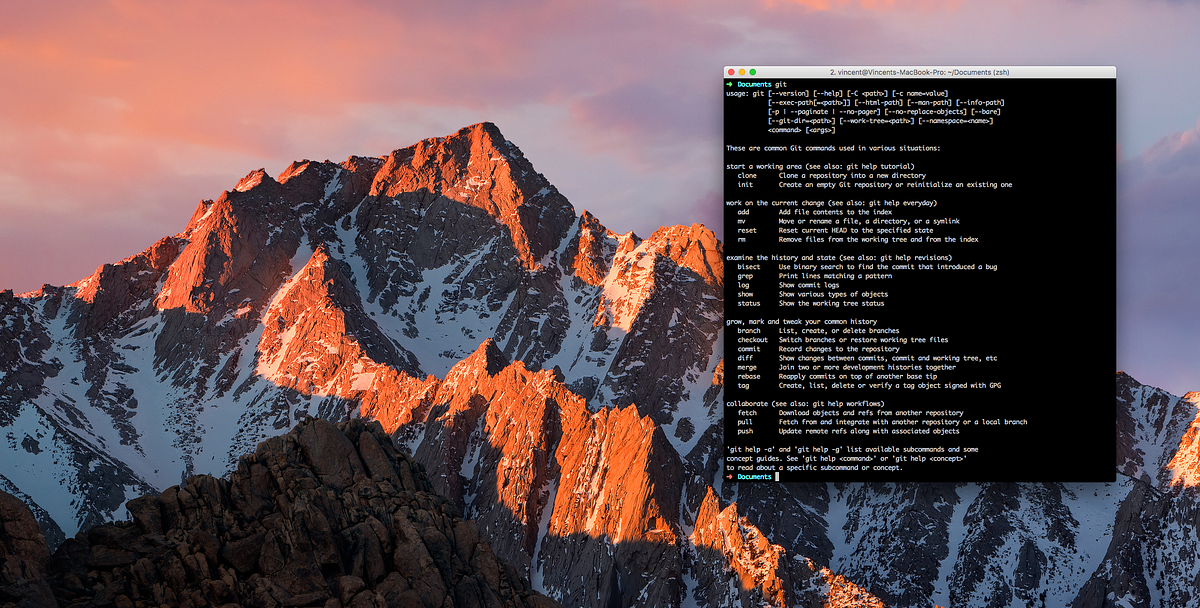Screen dimensions: 1200x608
Task: Click the green arrow of the last prompt
Action: click(x=730, y=477)
